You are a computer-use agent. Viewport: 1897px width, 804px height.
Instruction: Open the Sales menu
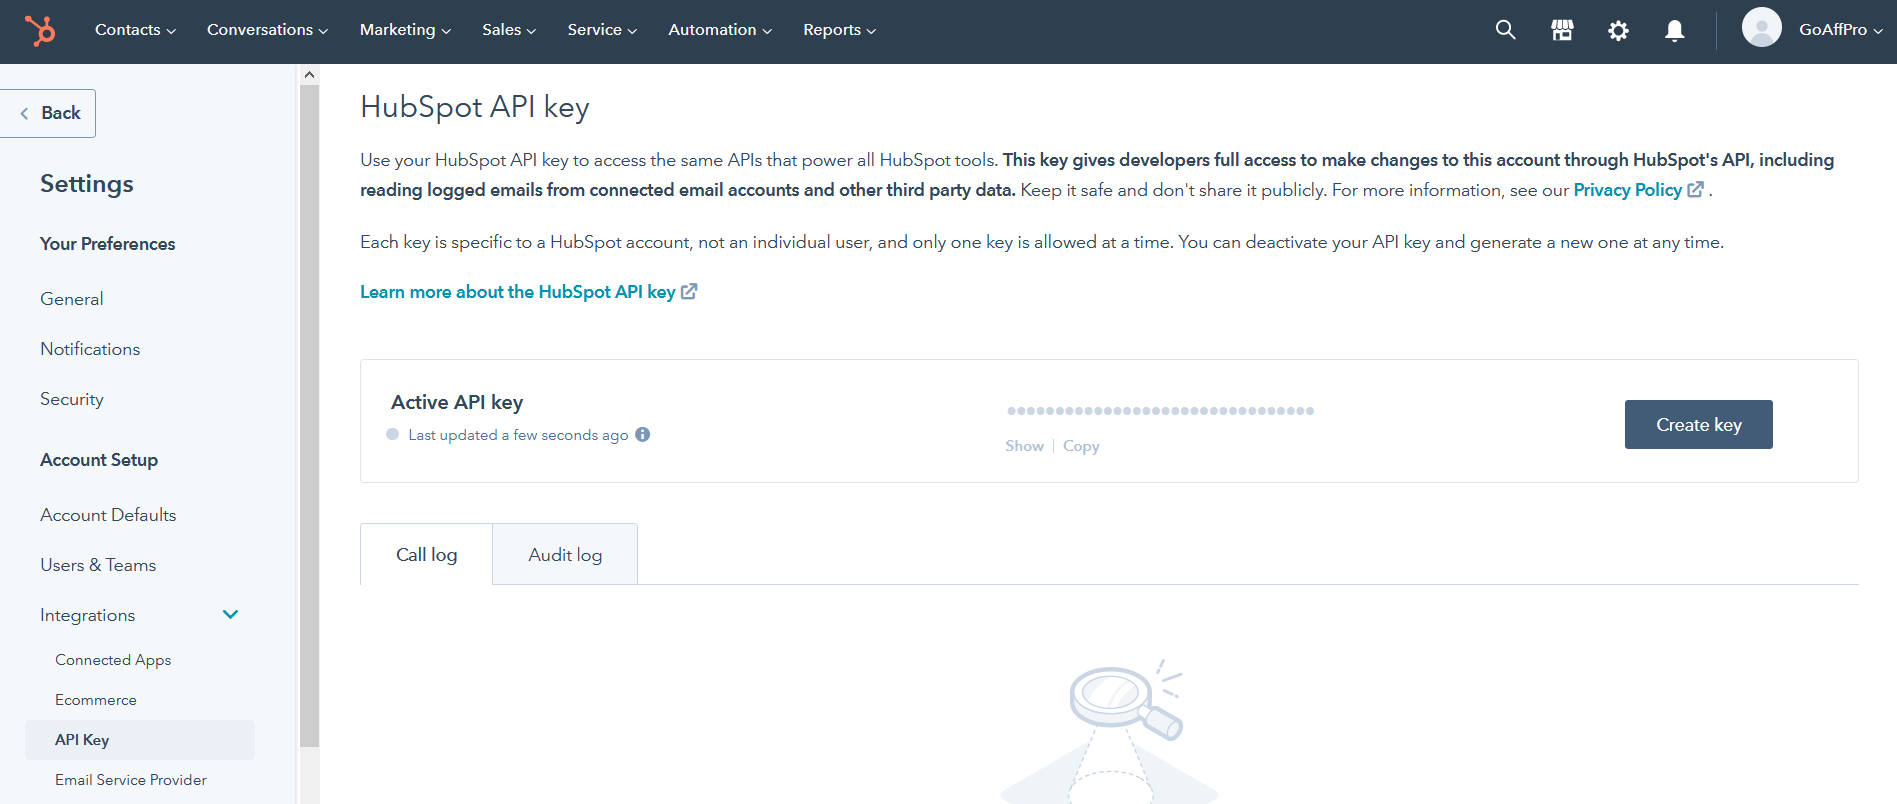(x=509, y=30)
